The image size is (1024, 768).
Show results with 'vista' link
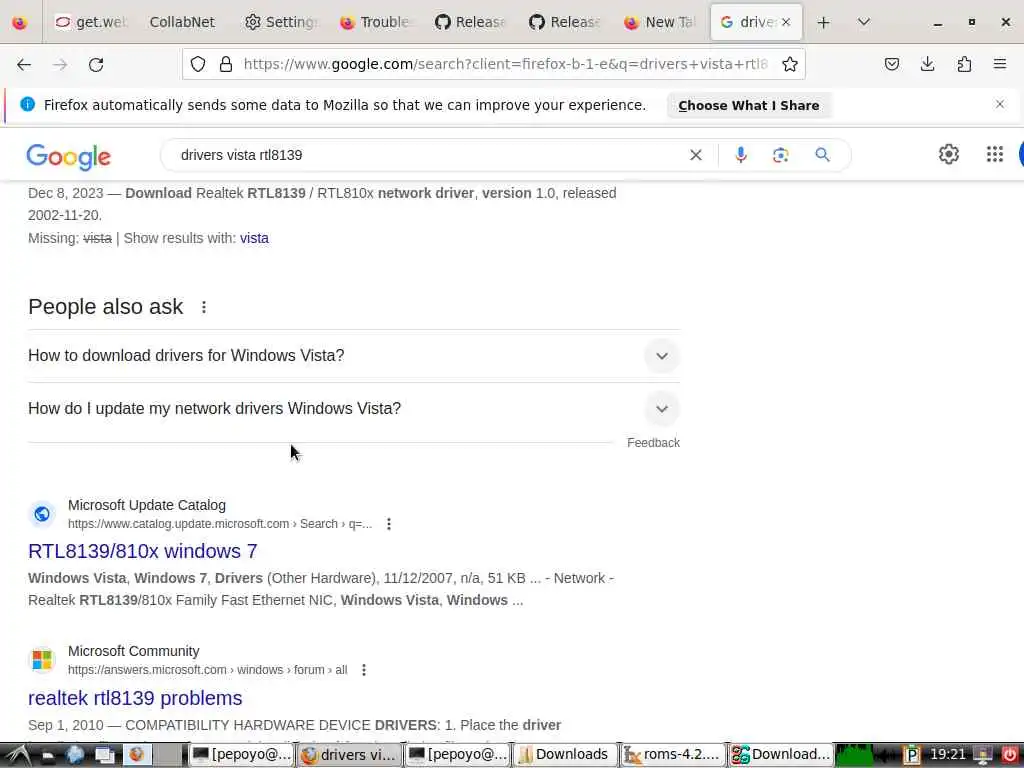point(254,238)
